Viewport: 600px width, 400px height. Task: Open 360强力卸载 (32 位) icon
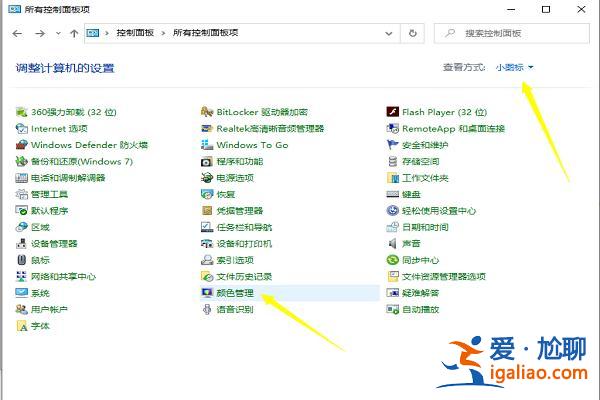(x=21, y=112)
